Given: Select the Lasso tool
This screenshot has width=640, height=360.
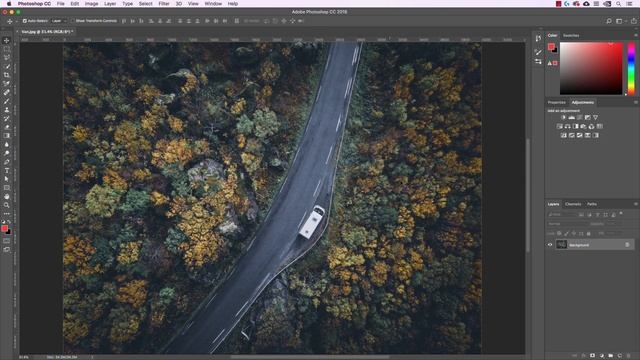Looking at the screenshot, I should tap(7, 58).
